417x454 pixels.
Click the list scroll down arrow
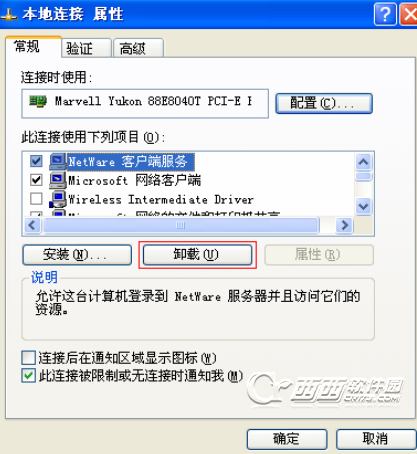click(363, 207)
